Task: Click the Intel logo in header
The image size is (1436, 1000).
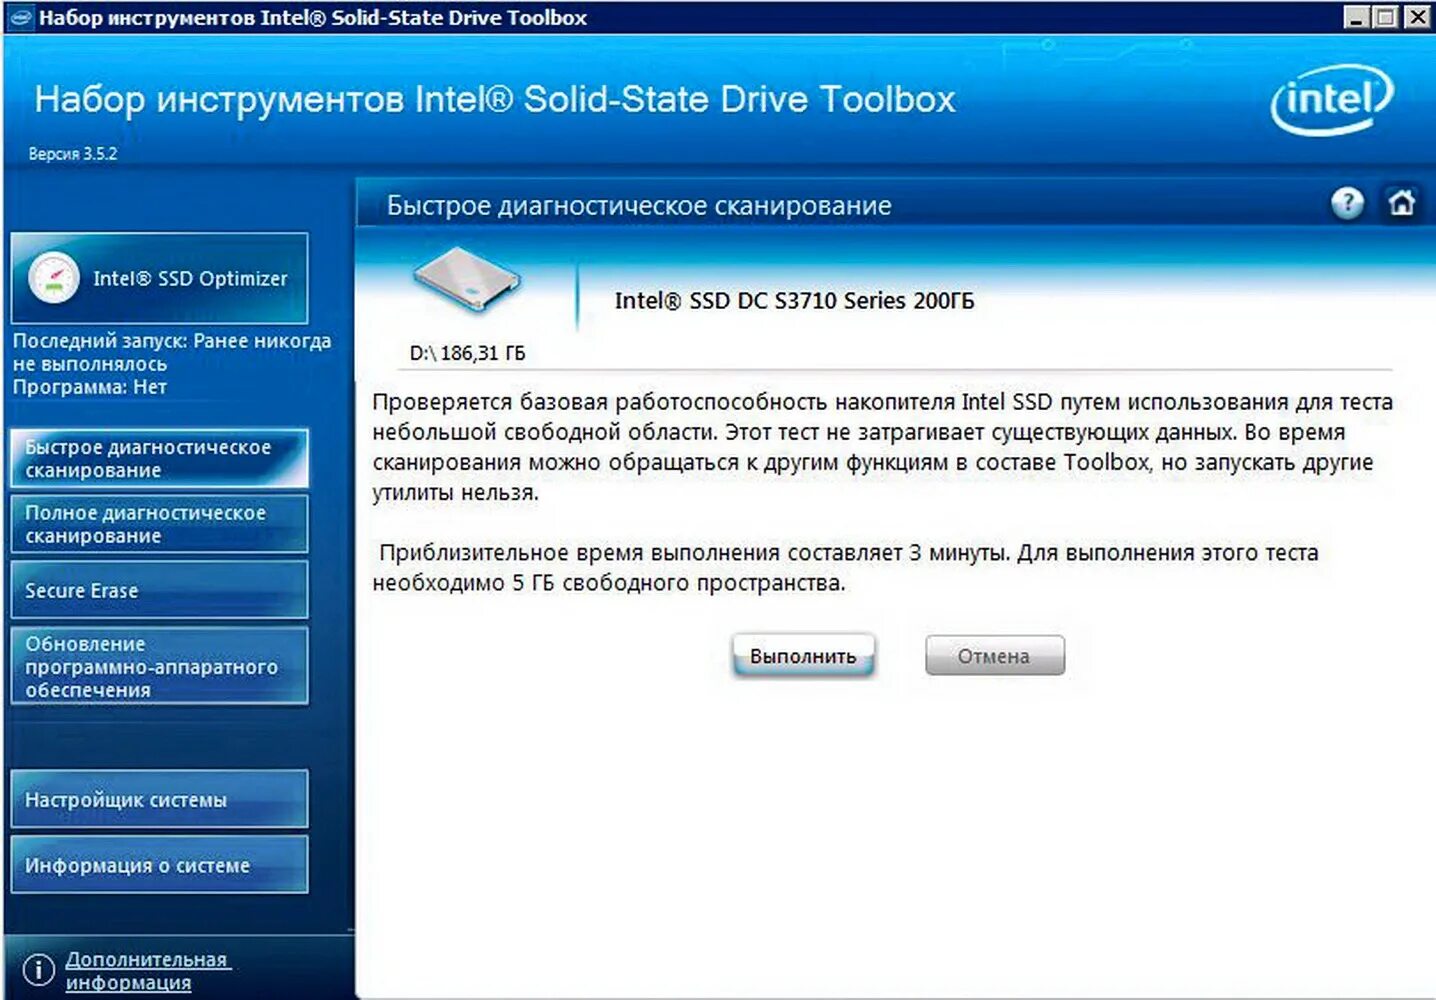Action: click(1331, 99)
